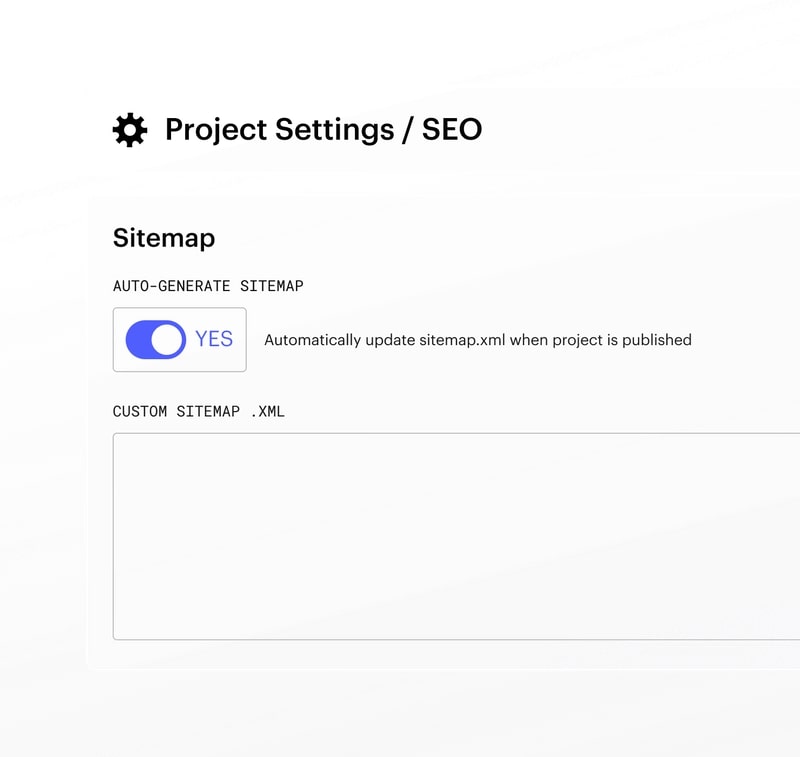Click the gear icon beside Project Settings
The width and height of the screenshot is (800, 757).
point(129,129)
